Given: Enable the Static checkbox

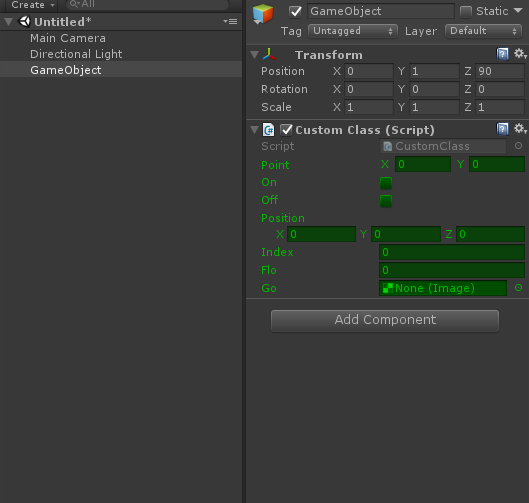Looking at the screenshot, I should [x=466, y=12].
